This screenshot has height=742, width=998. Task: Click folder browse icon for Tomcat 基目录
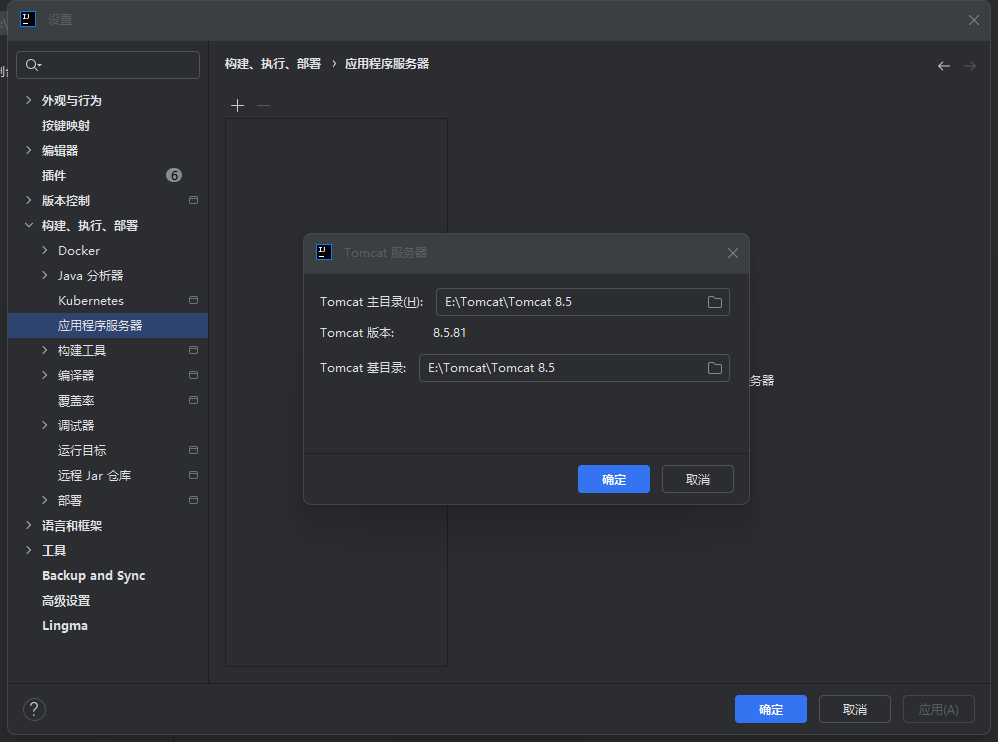point(715,368)
